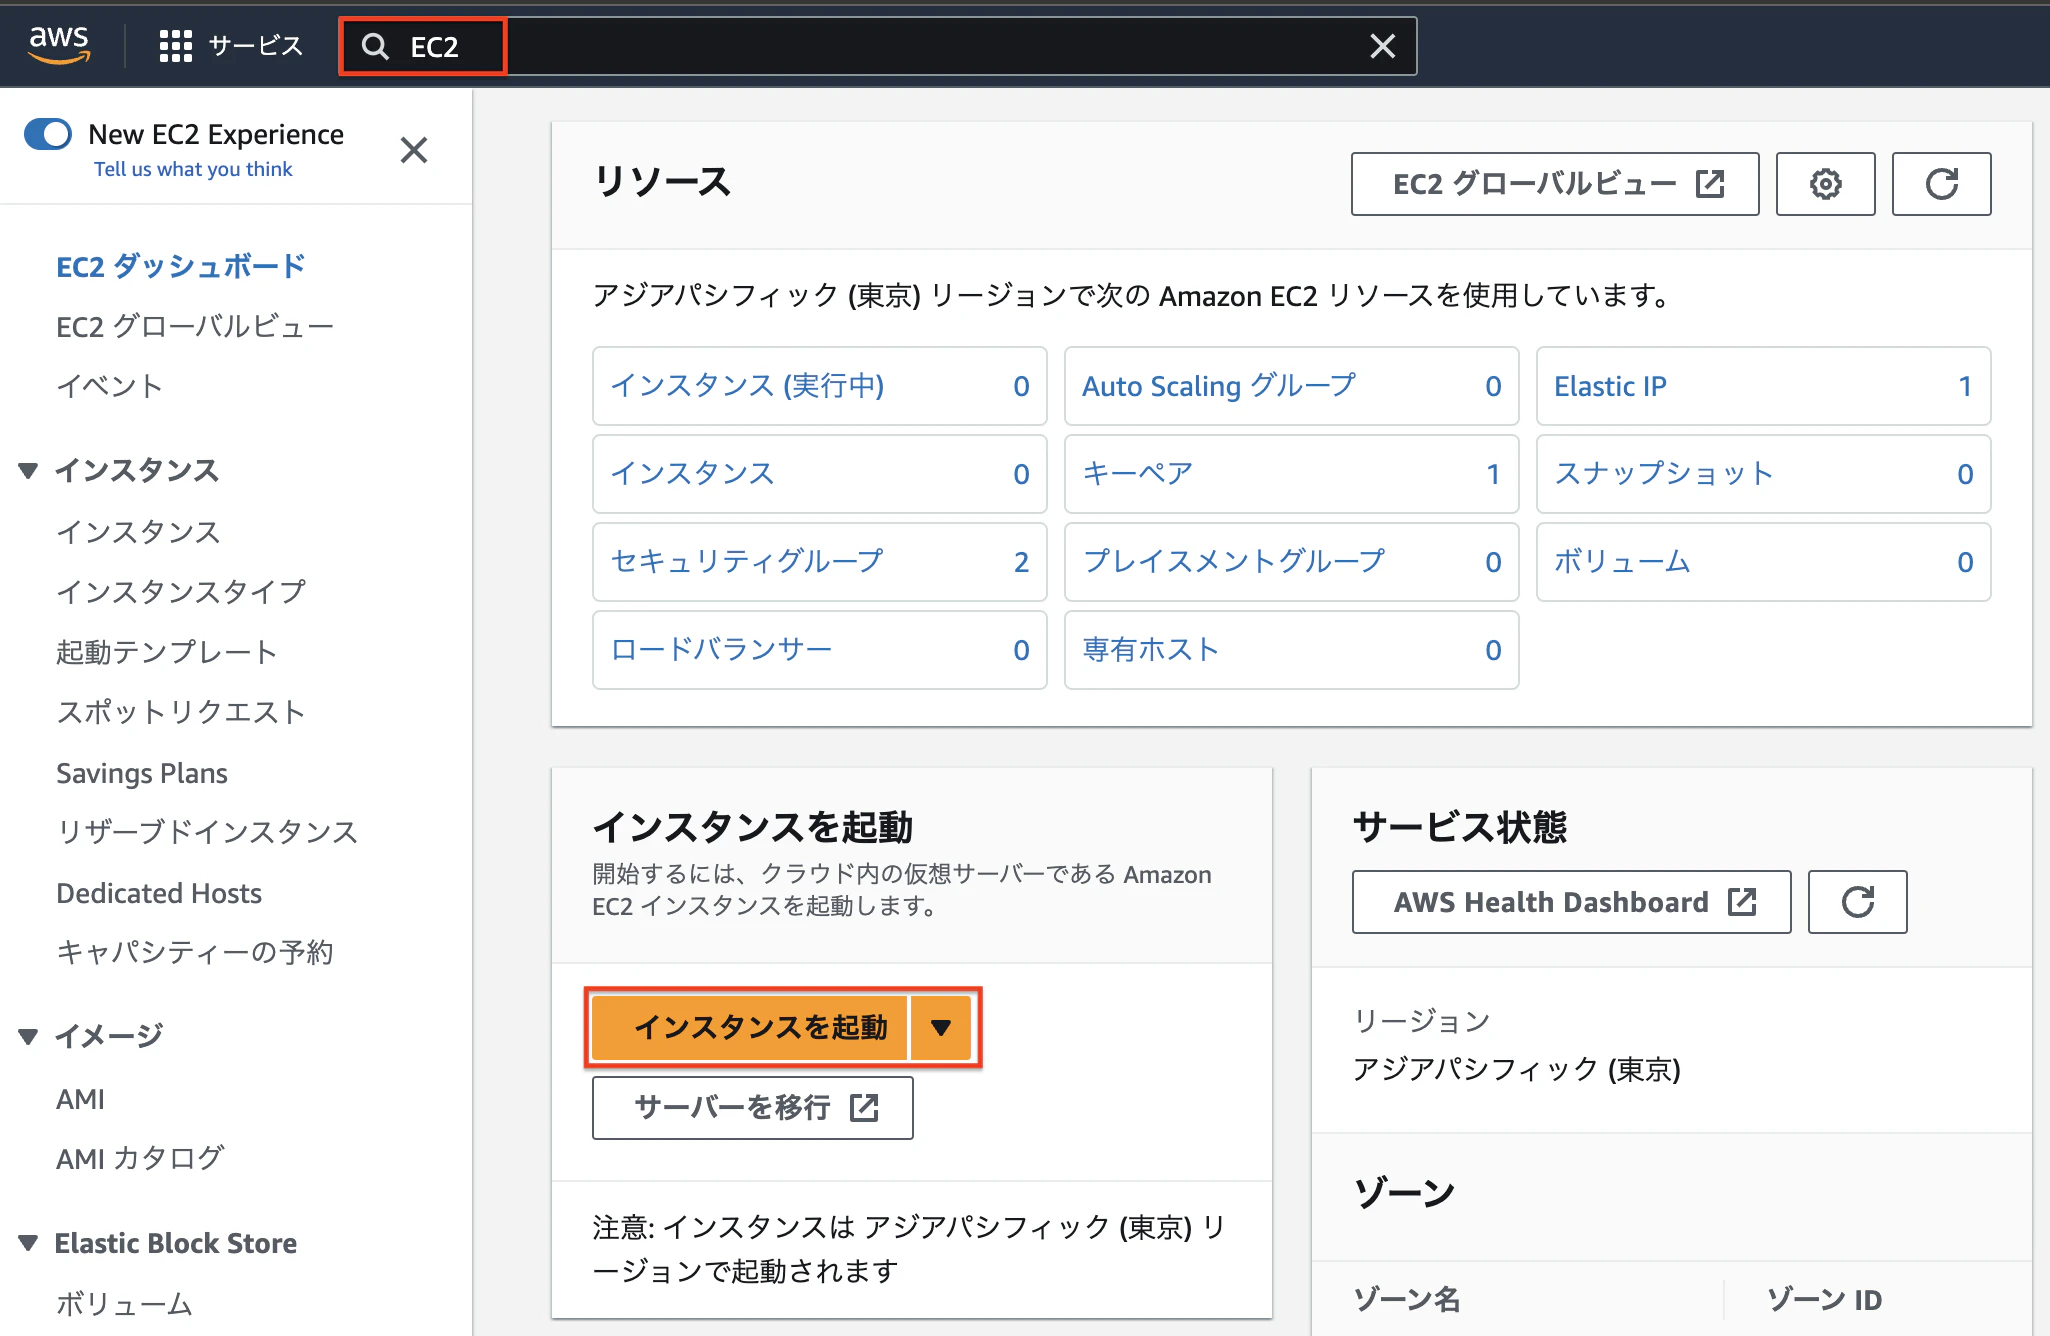
Task: Open キーペア resource card
Action: [1292, 474]
